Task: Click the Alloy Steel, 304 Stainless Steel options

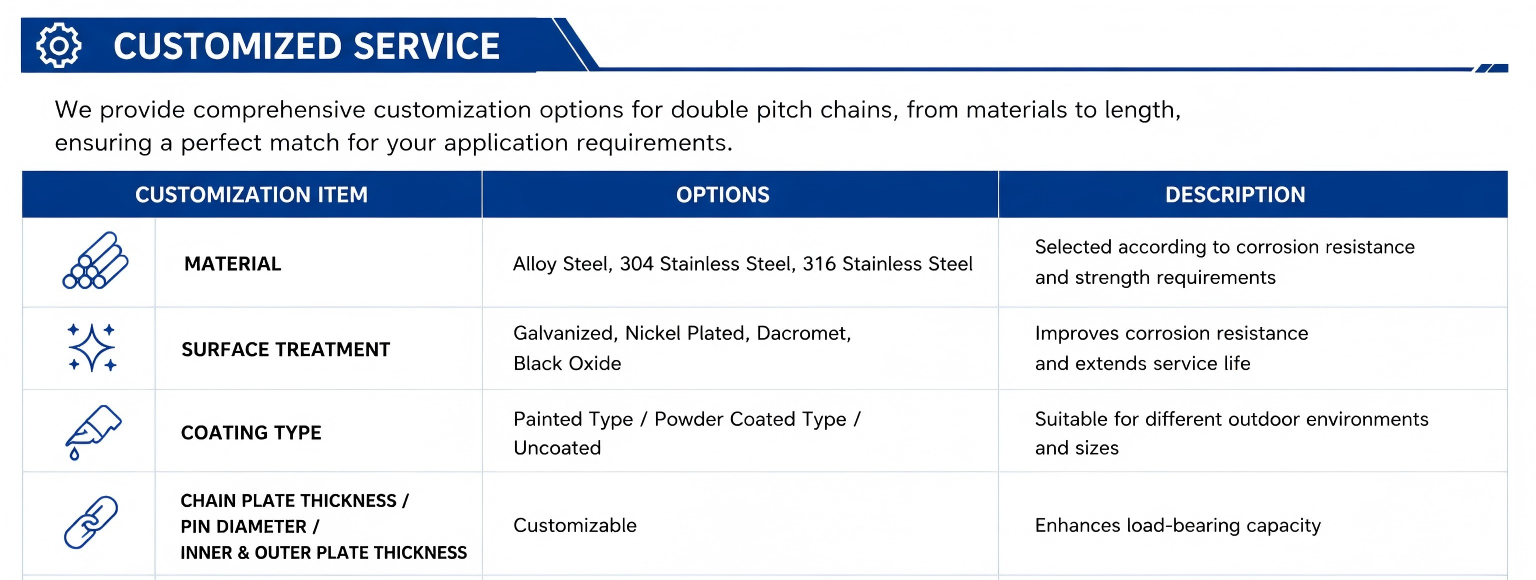Action: (743, 264)
